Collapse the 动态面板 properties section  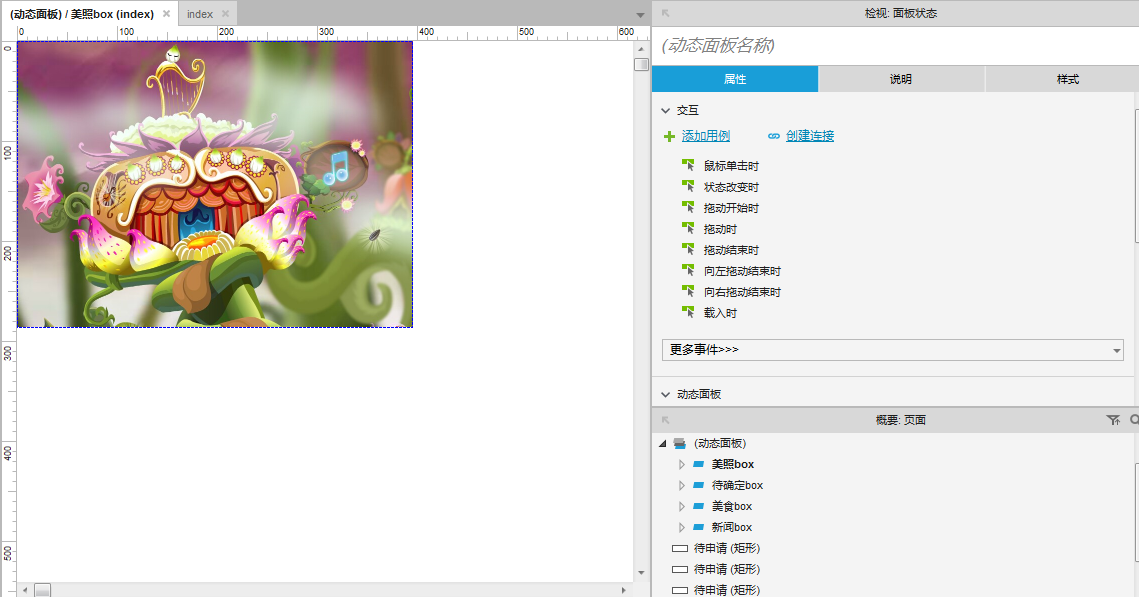tap(665, 394)
